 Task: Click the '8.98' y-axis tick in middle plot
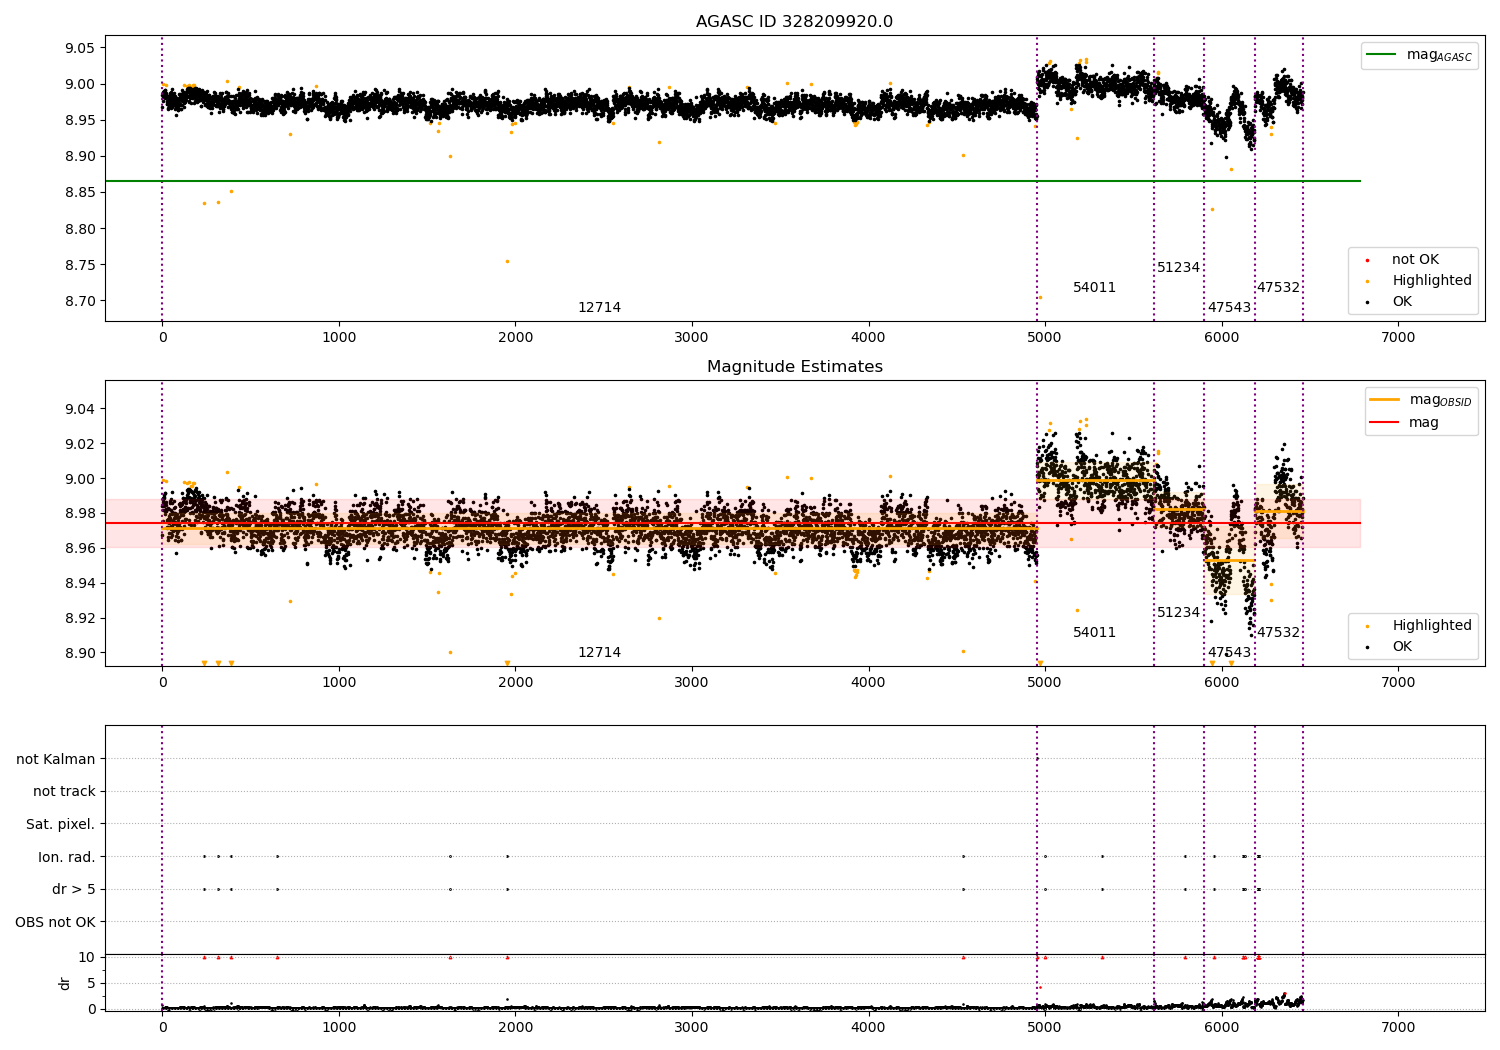(x=79, y=514)
